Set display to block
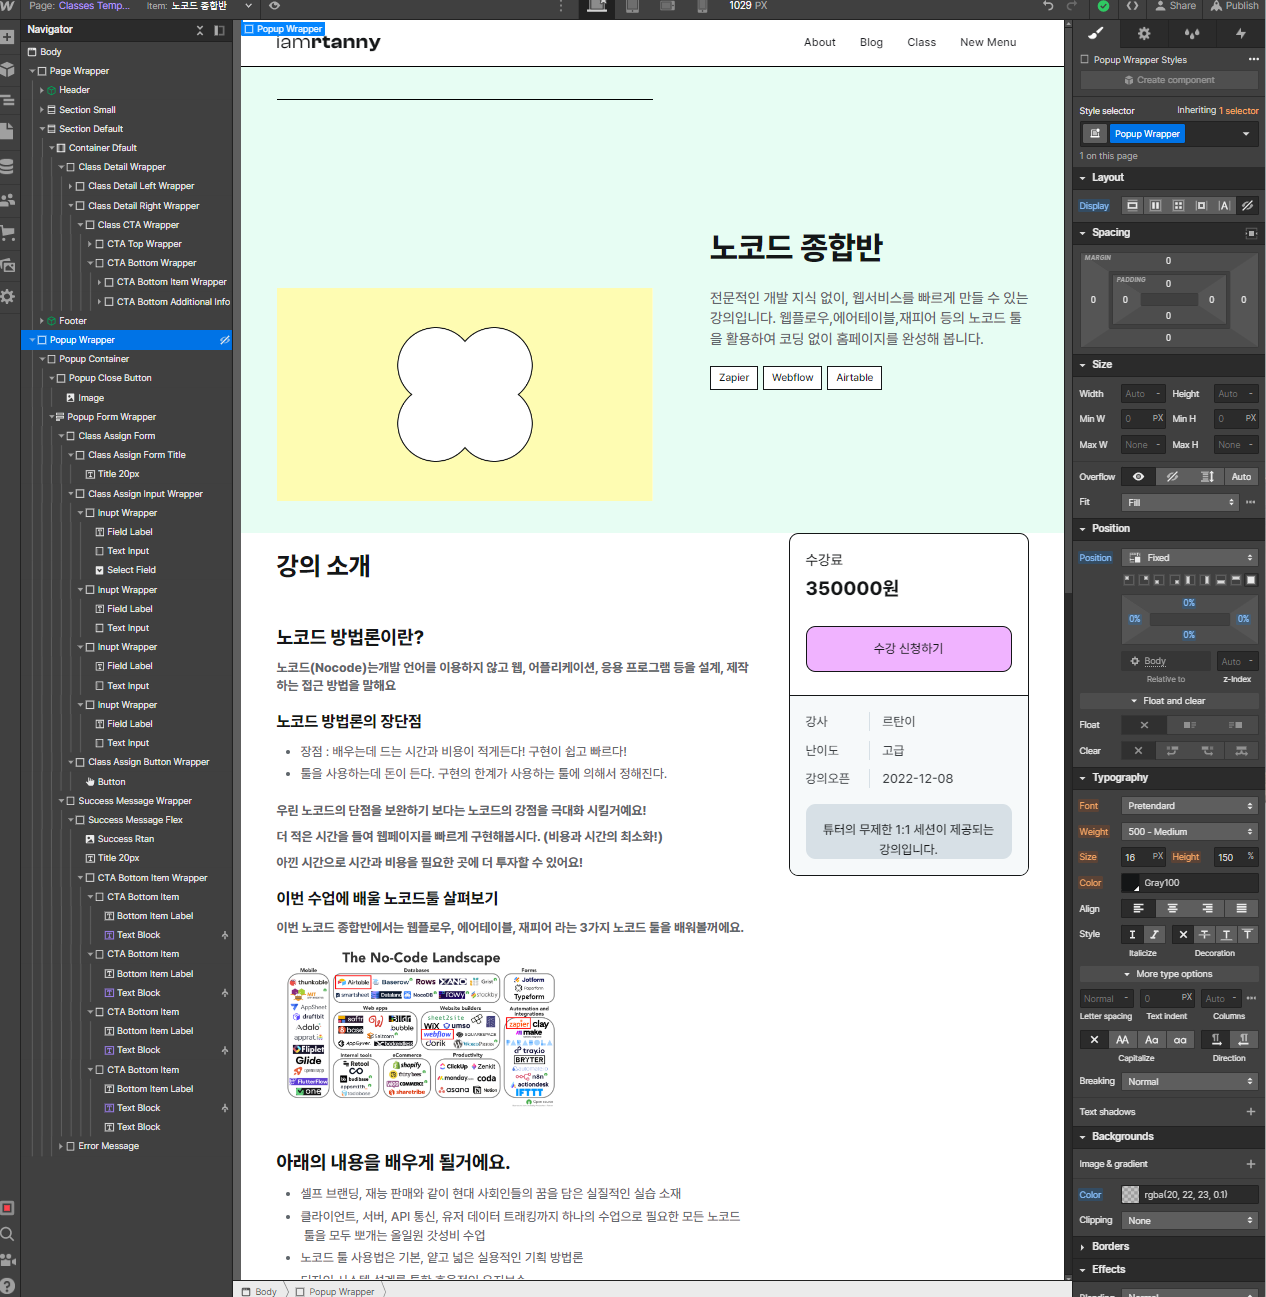The height and width of the screenshot is (1297, 1266). [x=1132, y=205]
